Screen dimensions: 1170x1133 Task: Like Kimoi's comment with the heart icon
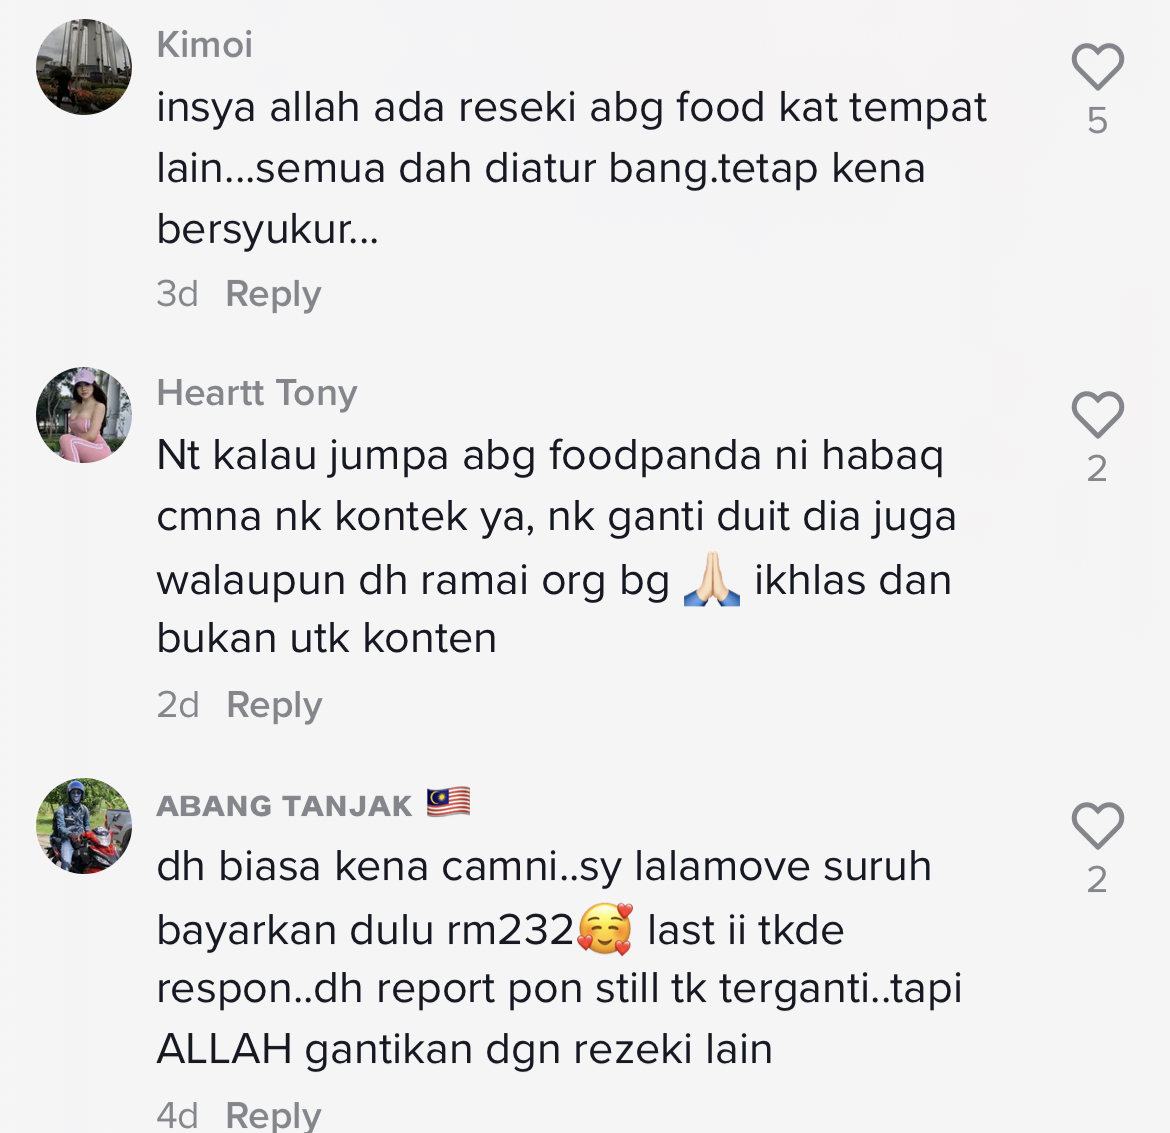pyautogui.click(x=1098, y=66)
